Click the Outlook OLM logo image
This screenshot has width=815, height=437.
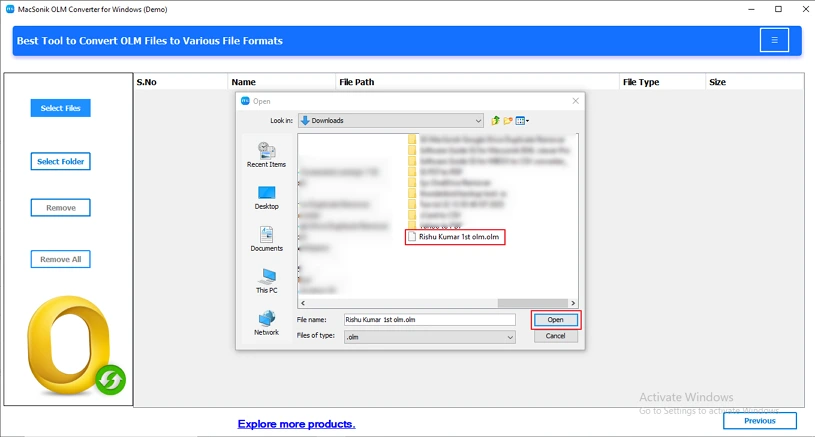(x=75, y=346)
